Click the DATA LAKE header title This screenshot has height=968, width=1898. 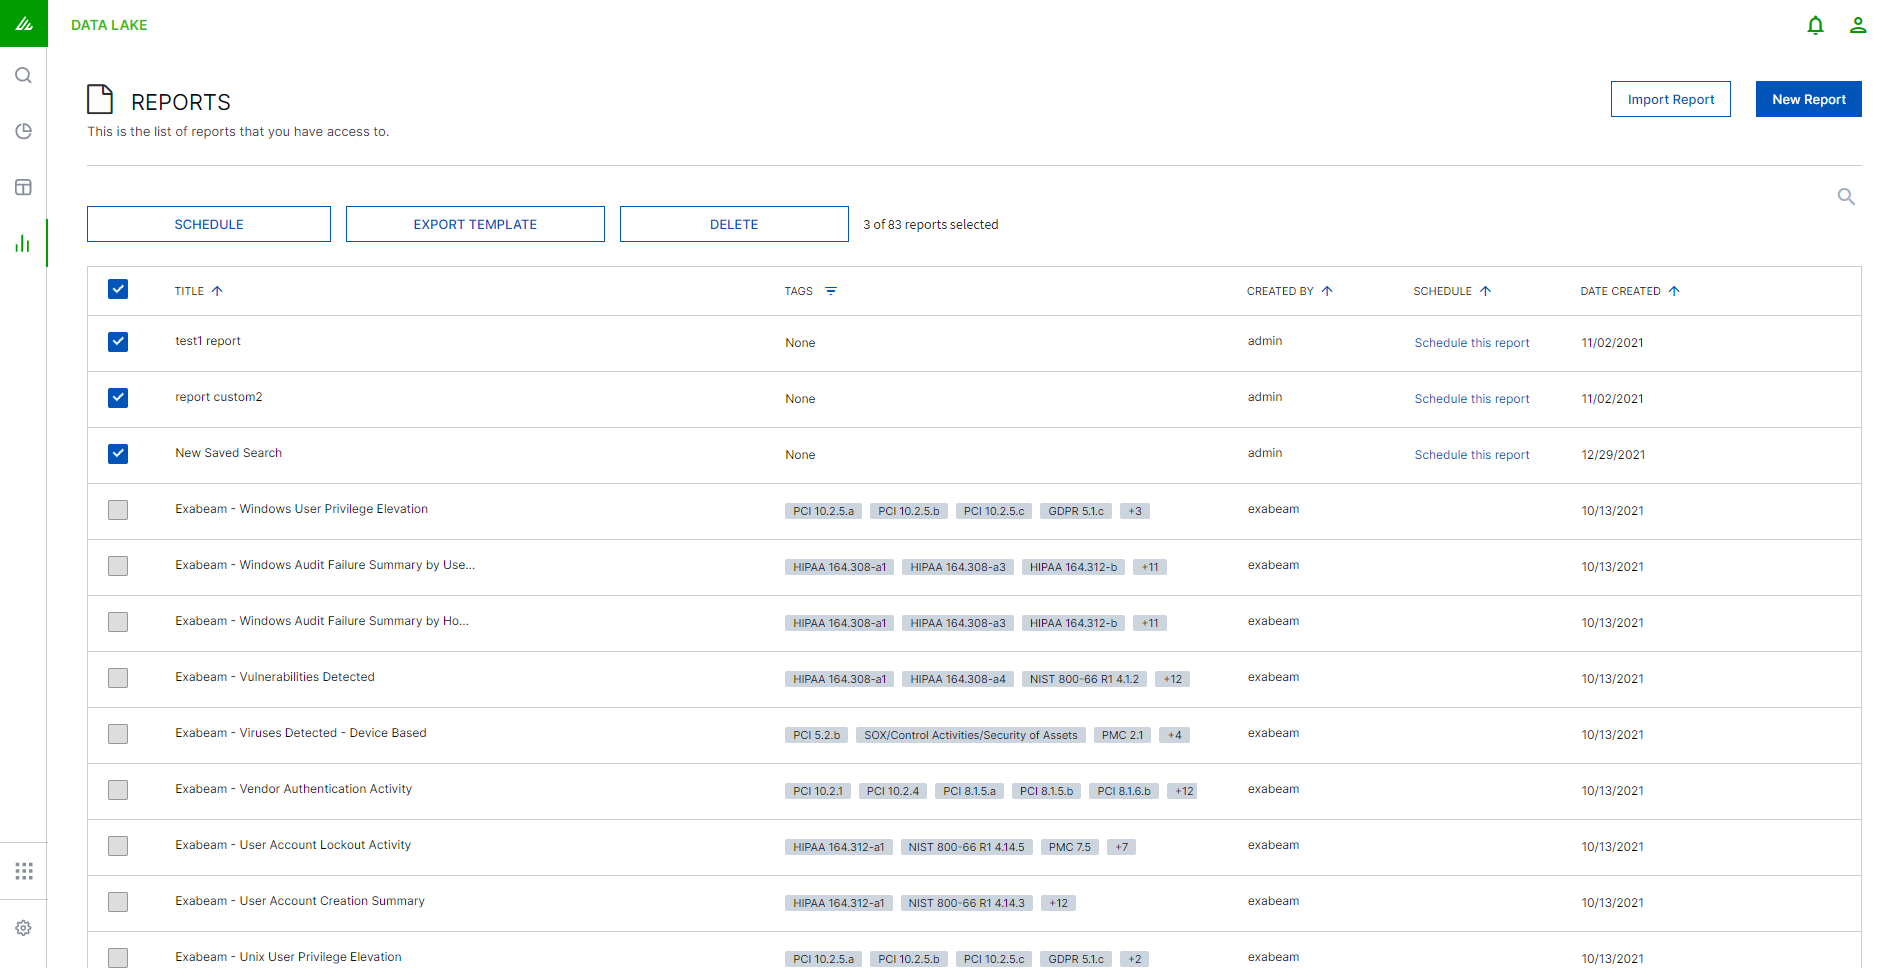(109, 25)
